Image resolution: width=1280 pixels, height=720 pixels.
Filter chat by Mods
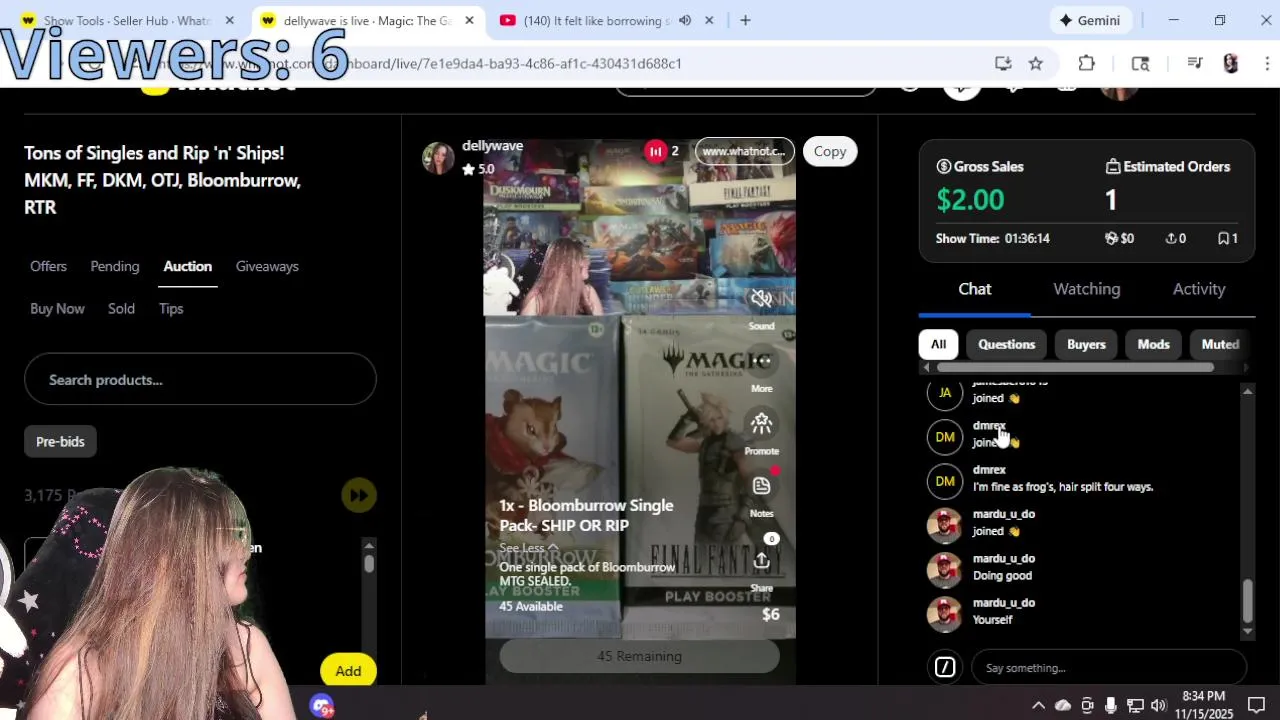pyautogui.click(x=1153, y=344)
